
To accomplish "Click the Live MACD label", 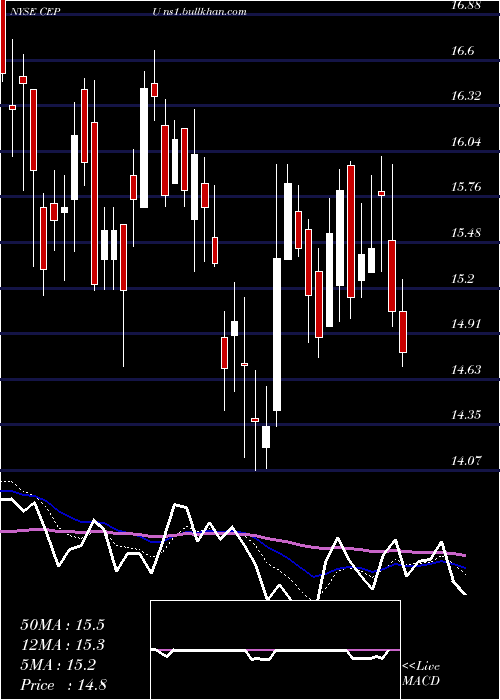I will [421, 674].
